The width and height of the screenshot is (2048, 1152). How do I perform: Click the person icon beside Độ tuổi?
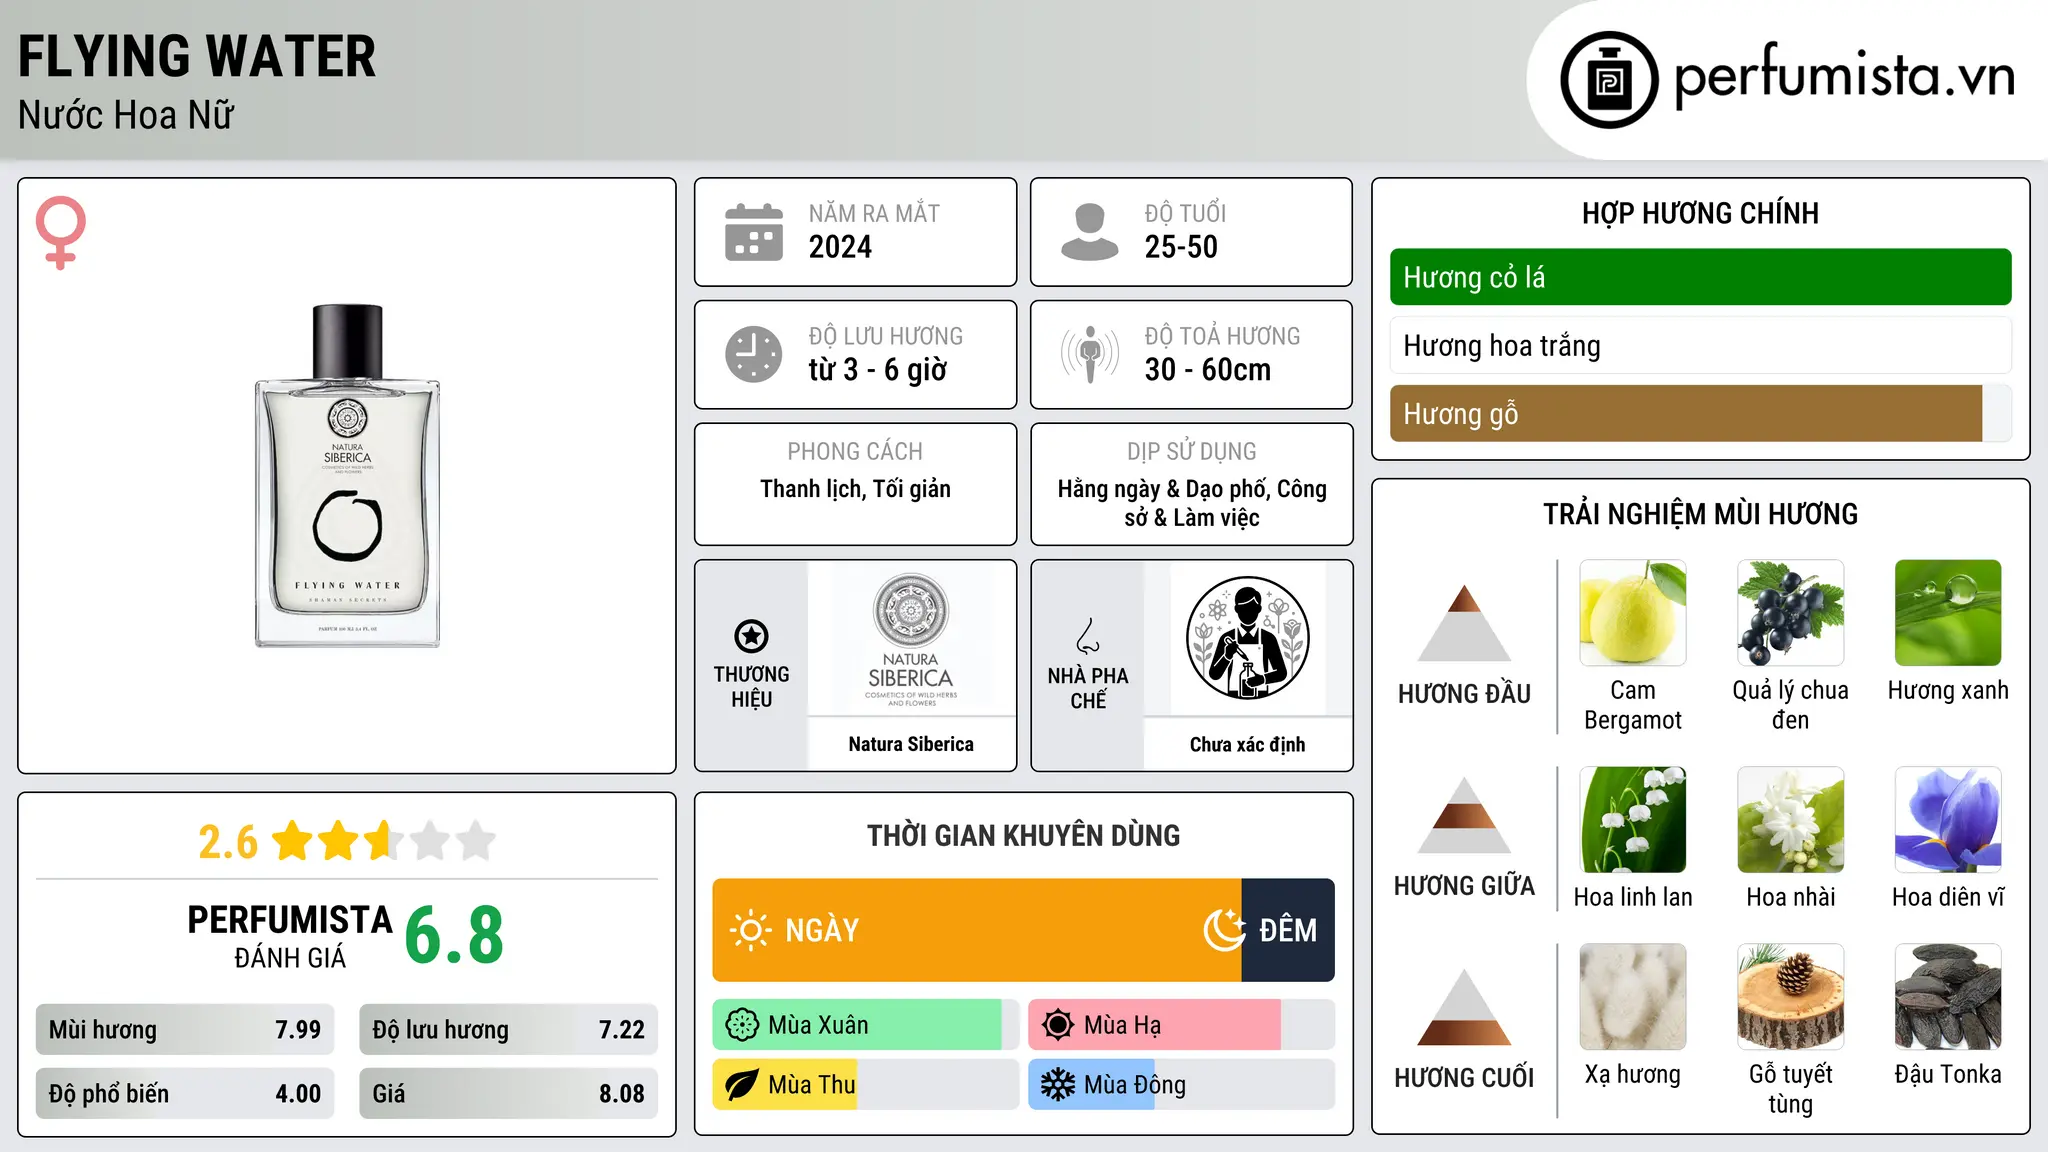tap(1090, 232)
